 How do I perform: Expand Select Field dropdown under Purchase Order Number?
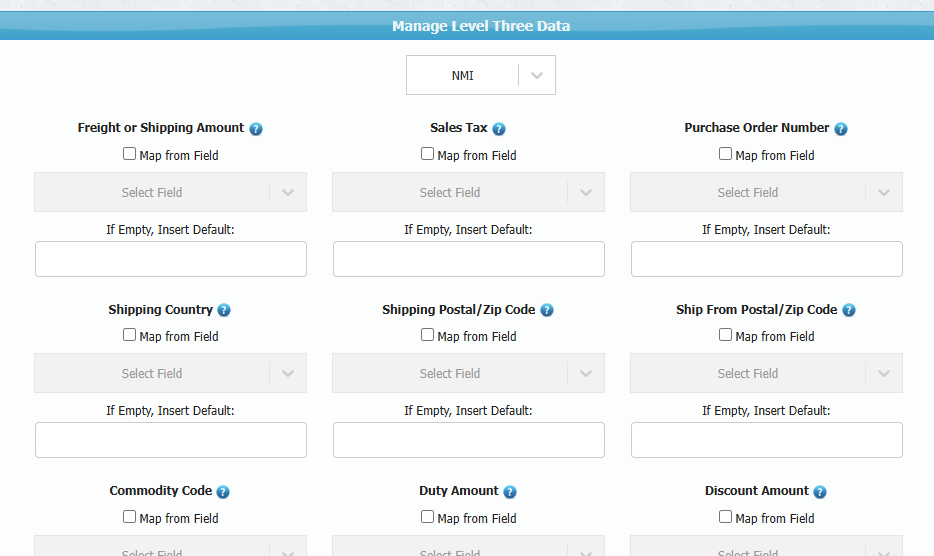(766, 192)
